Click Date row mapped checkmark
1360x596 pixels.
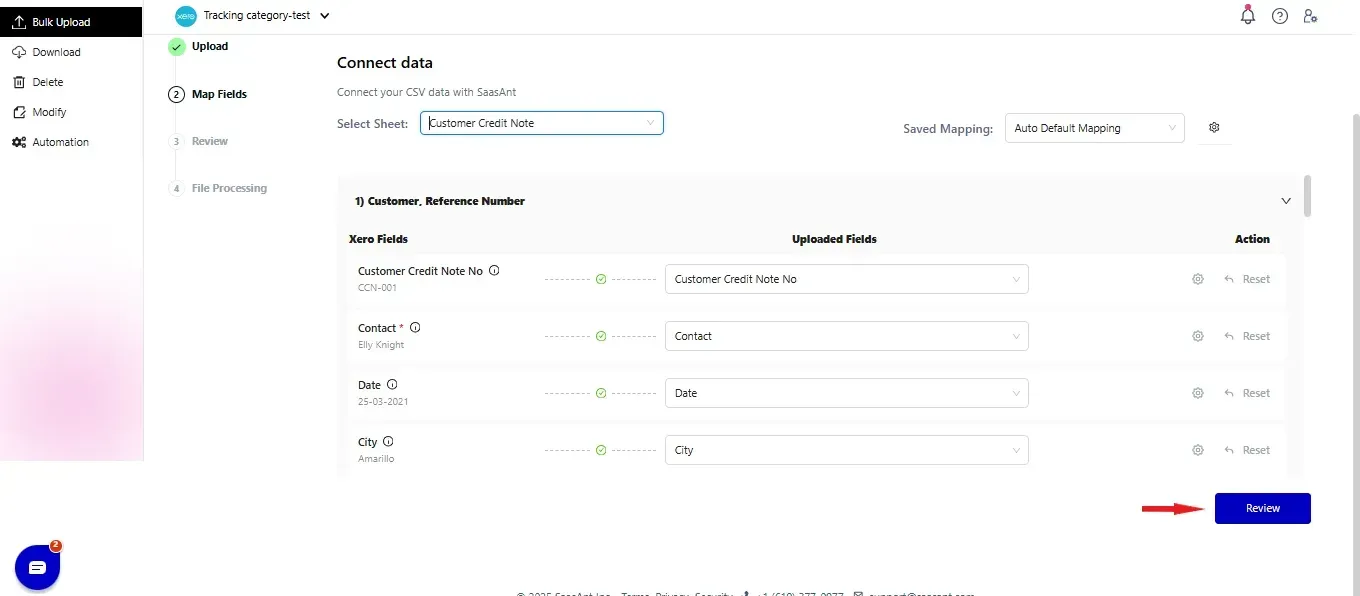coord(601,393)
